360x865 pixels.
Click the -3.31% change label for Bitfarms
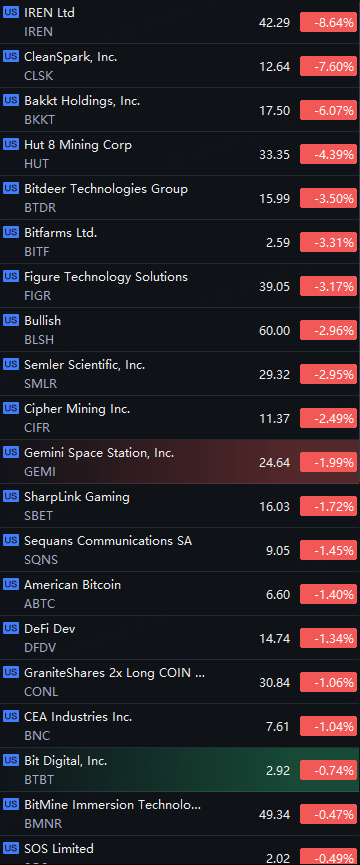(329, 243)
